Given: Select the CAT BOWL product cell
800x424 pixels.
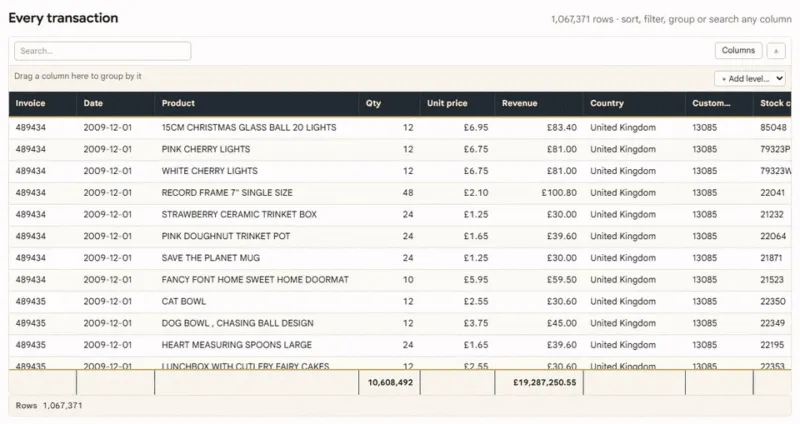Looking at the screenshot, I should pos(257,302).
